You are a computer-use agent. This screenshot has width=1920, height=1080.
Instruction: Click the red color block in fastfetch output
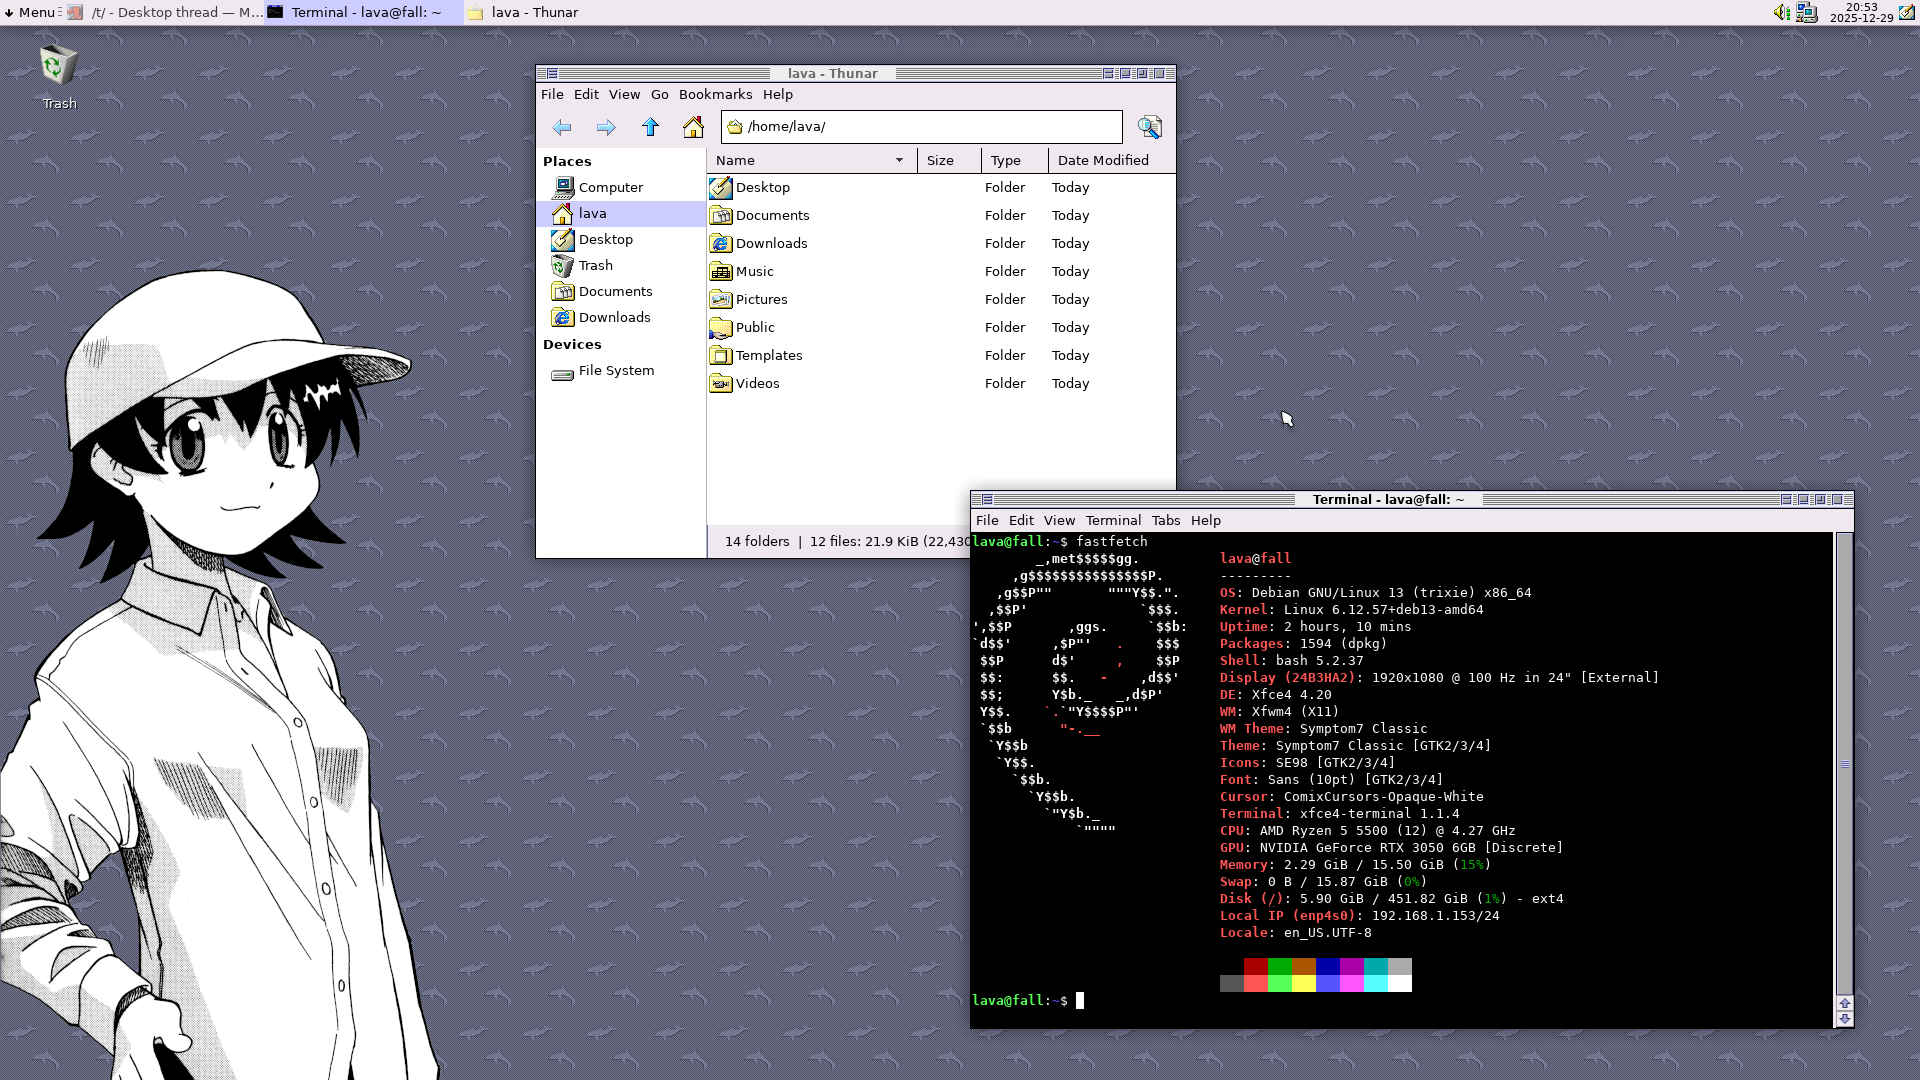[1255, 966]
